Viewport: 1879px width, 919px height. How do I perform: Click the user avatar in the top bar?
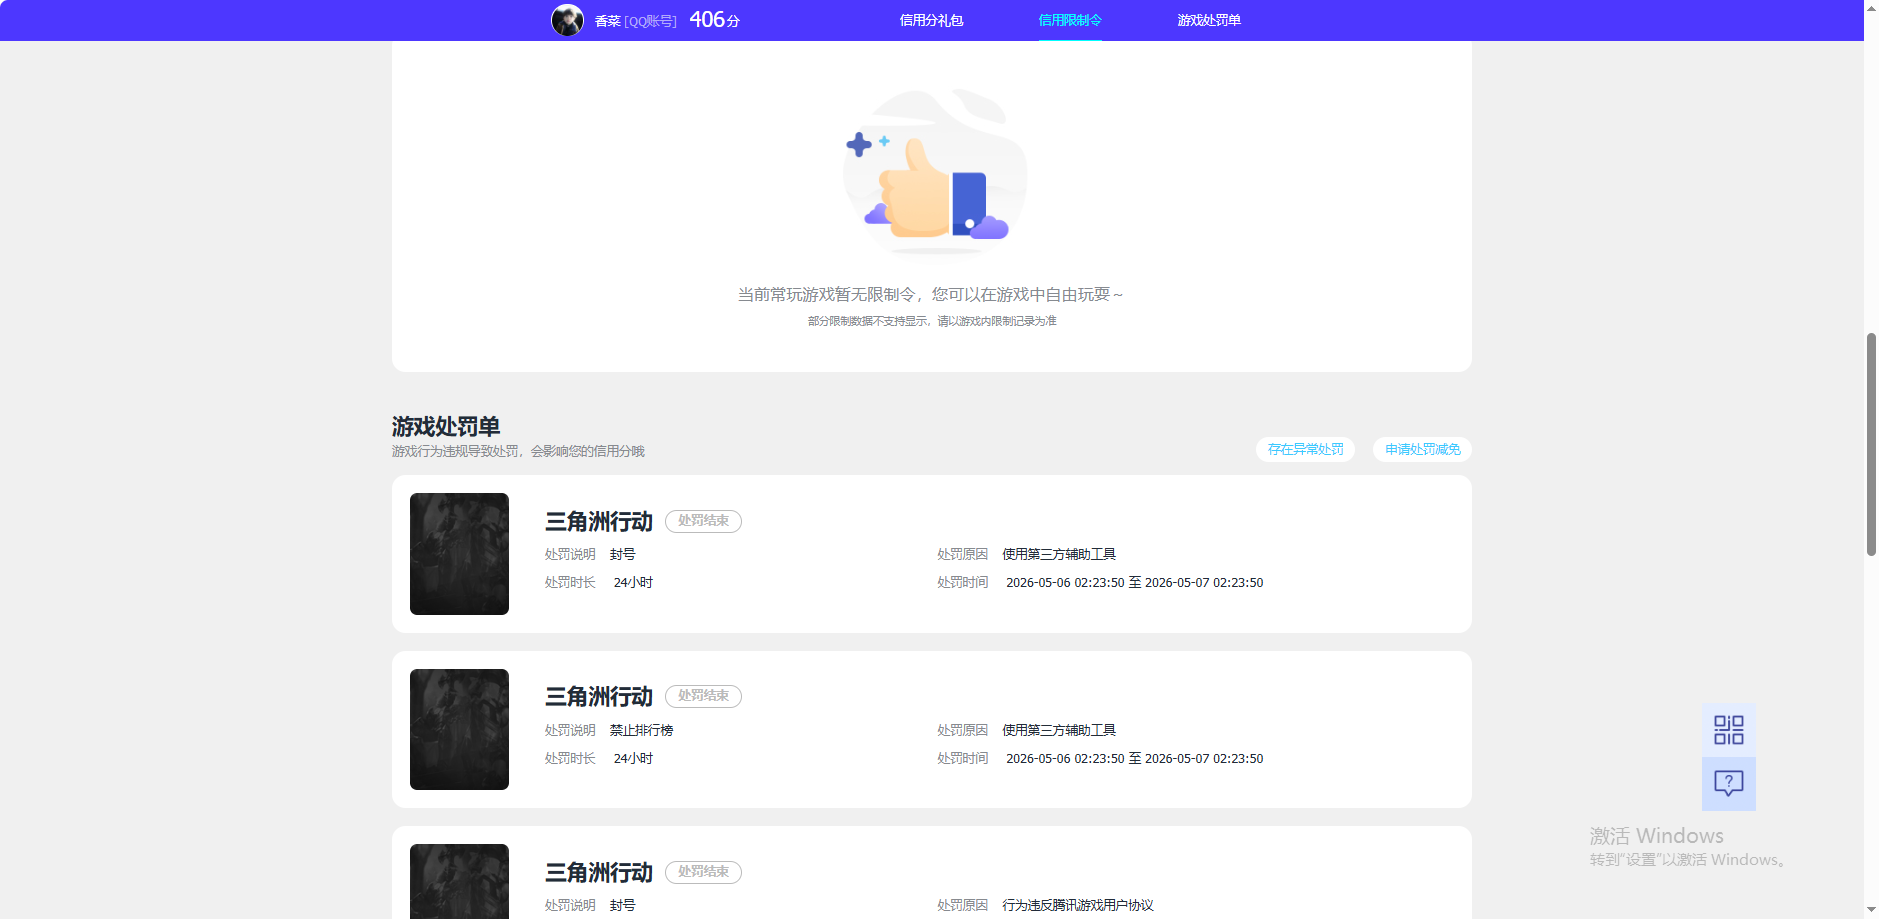(x=567, y=20)
